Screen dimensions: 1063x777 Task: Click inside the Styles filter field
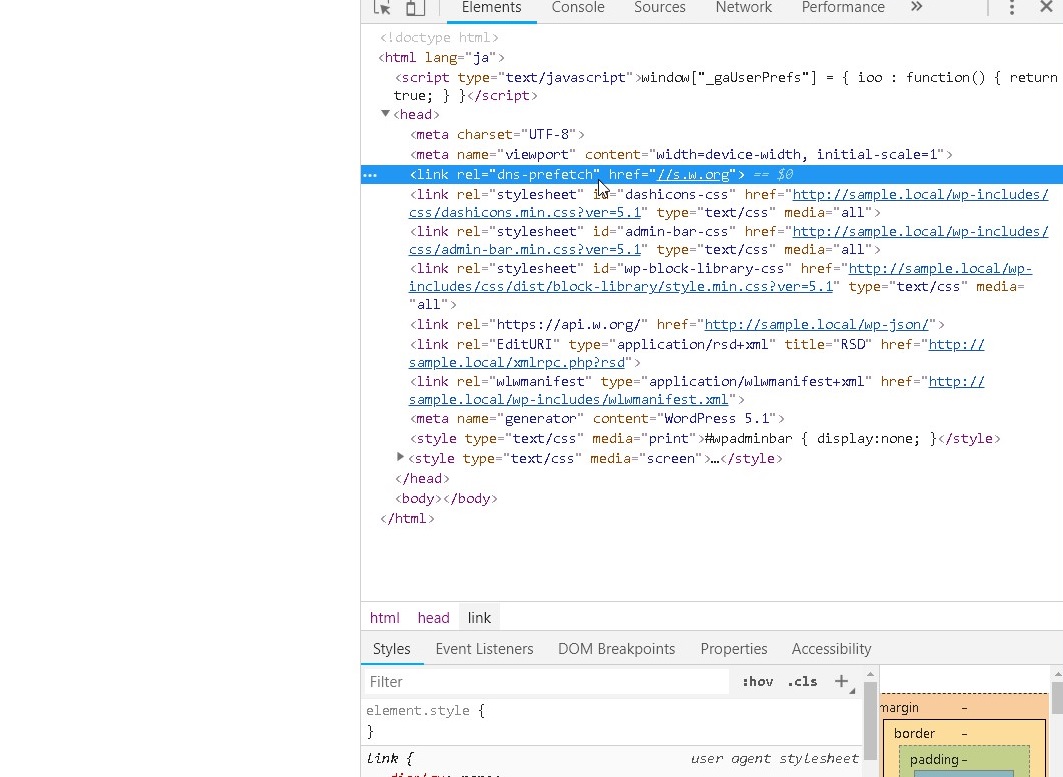545,681
